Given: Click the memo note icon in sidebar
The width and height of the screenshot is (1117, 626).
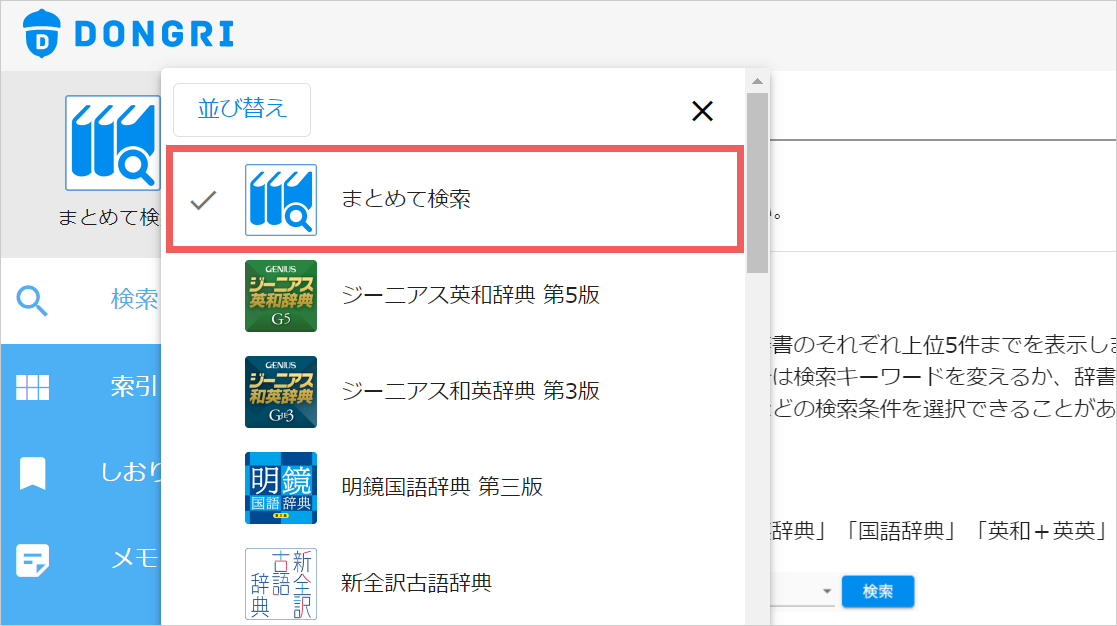Looking at the screenshot, I should click(x=33, y=560).
